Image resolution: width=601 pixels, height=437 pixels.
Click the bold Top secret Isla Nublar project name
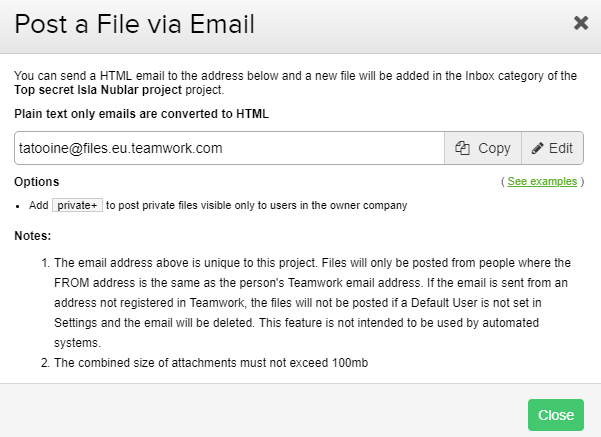(98, 90)
